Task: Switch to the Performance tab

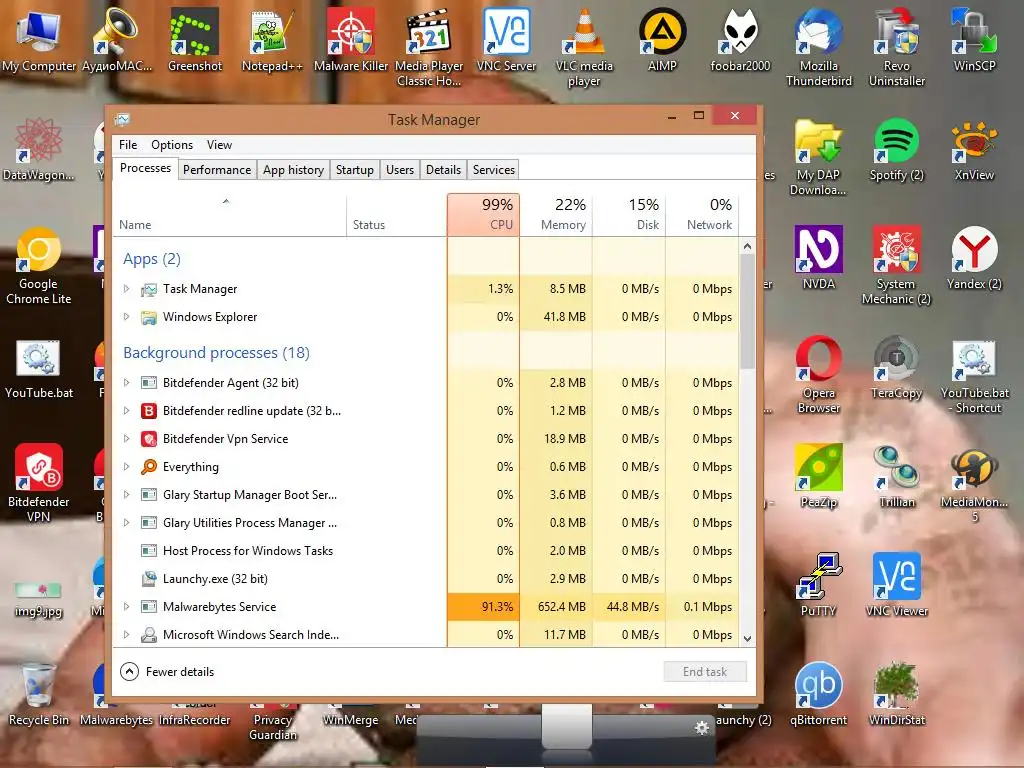Action: coord(217,170)
